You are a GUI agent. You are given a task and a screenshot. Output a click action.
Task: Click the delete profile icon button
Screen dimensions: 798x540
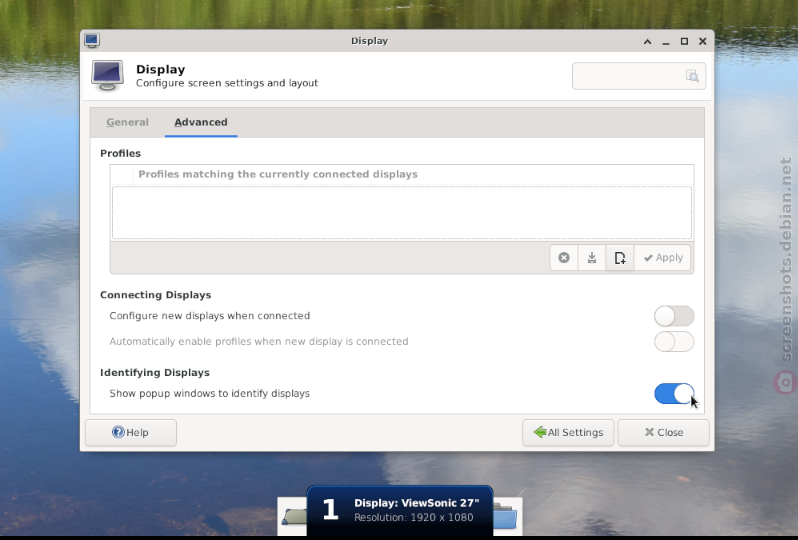tap(564, 258)
